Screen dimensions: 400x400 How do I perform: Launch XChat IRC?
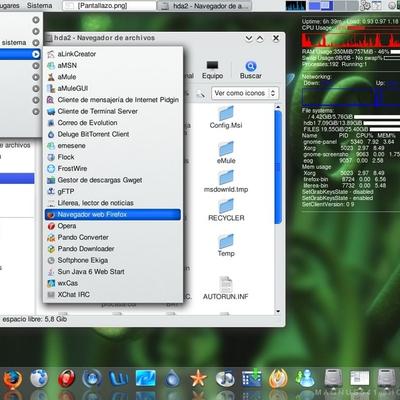[113, 294]
